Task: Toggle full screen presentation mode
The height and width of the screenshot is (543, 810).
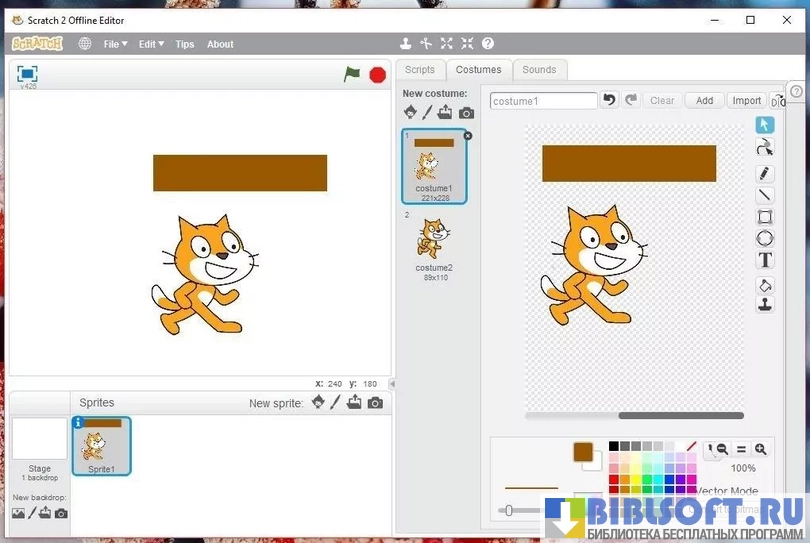Action: [x=27, y=73]
